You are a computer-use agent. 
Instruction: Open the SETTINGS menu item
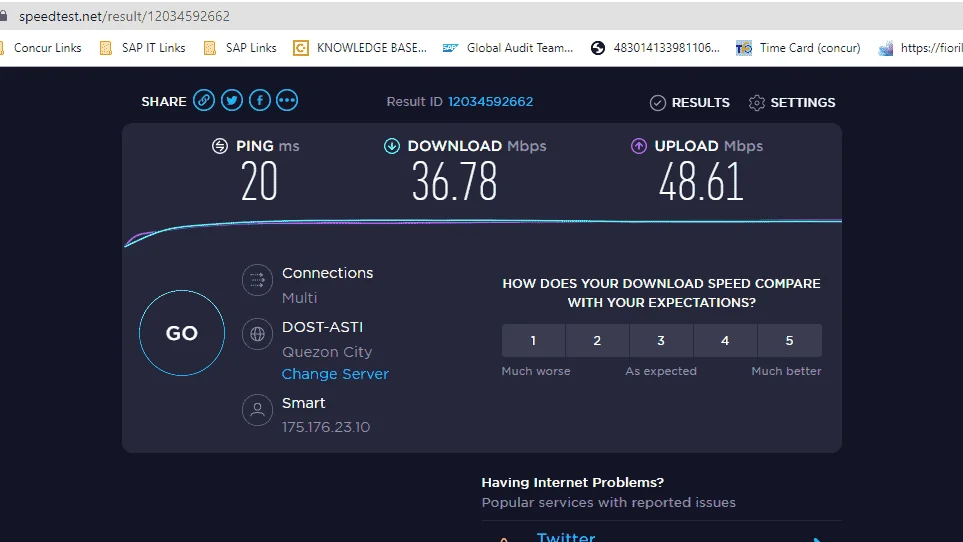(792, 103)
